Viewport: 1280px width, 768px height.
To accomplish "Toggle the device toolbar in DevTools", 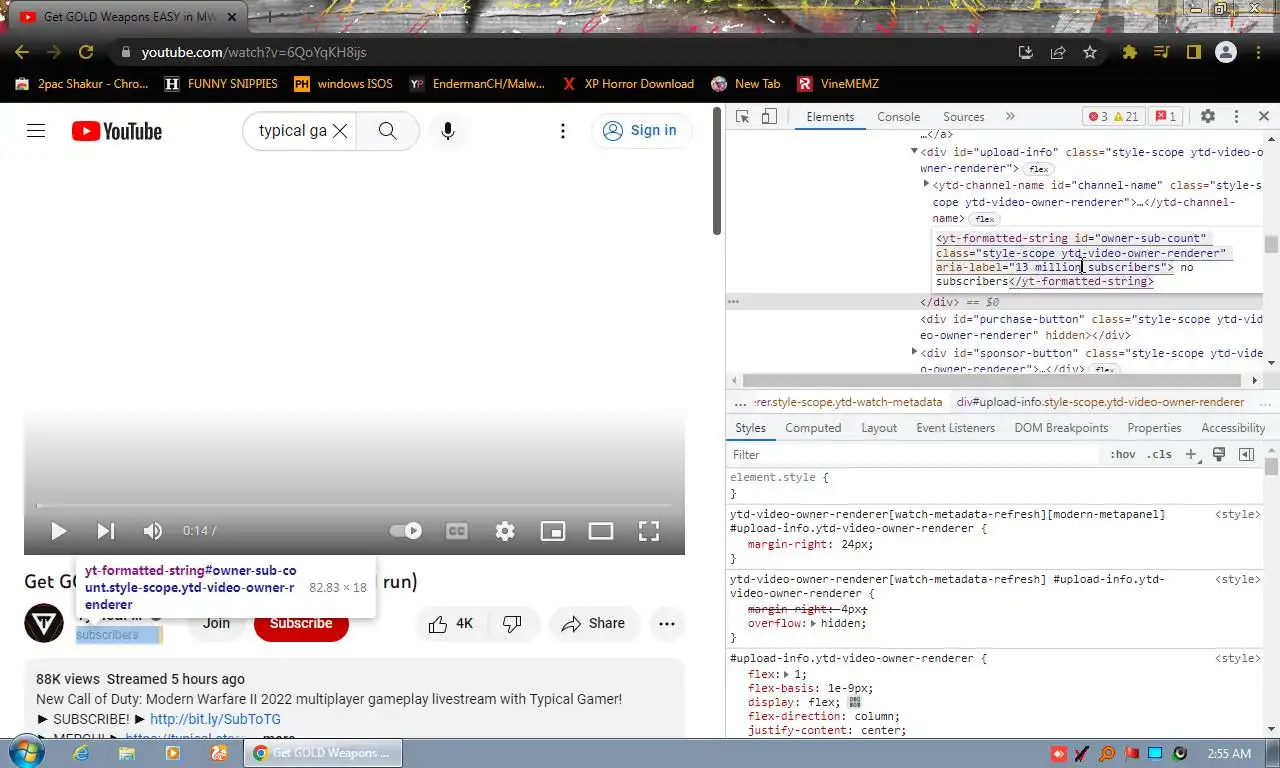I will pos(769,117).
